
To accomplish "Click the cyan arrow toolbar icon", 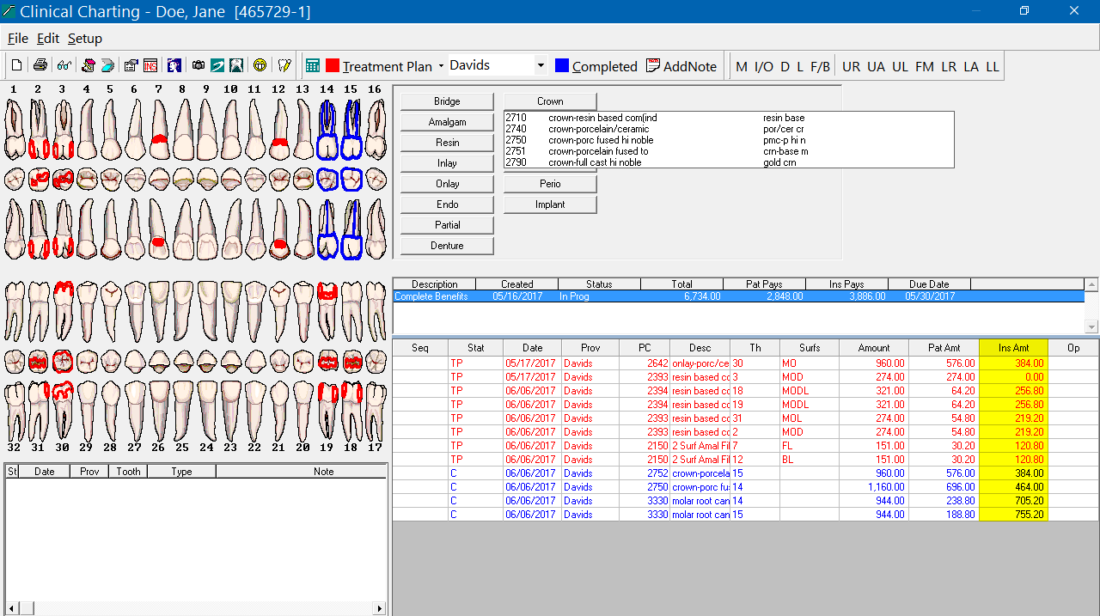I will pos(107,66).
